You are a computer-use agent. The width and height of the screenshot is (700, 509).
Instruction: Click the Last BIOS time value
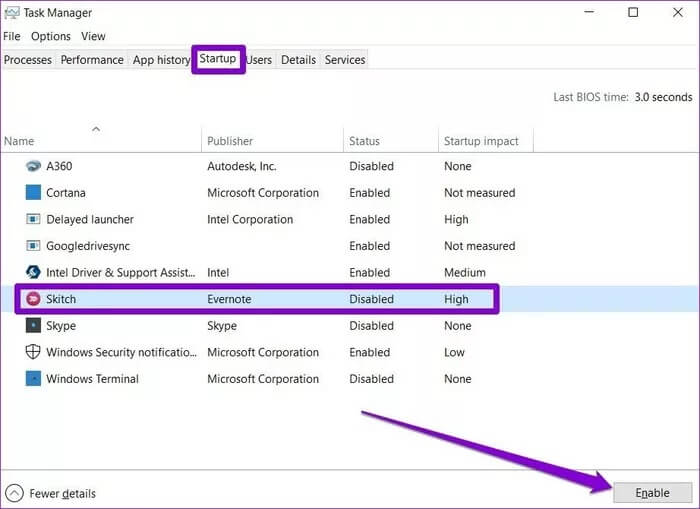click(x=663, y=97)
